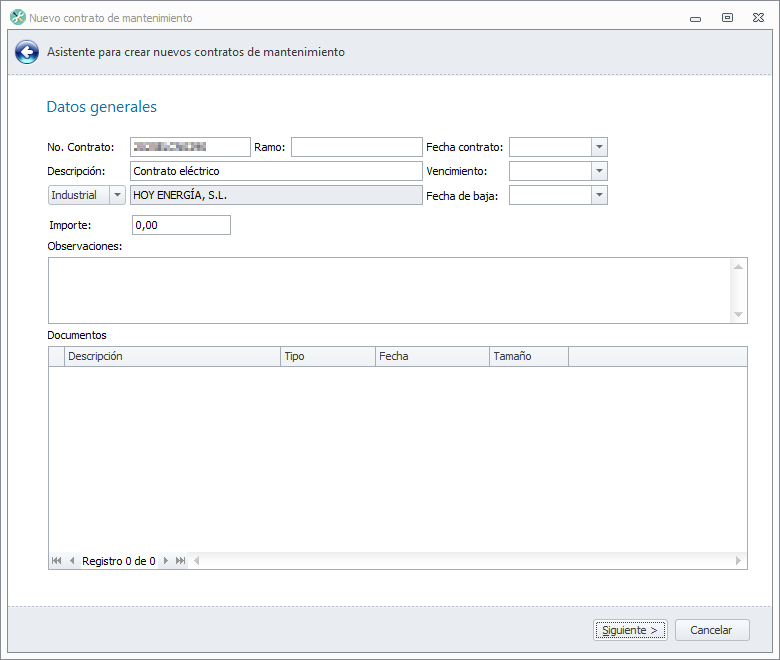The height and width of the screenshot is (660, 780).
Task: Click the Cancelar button
Action: 712,630
